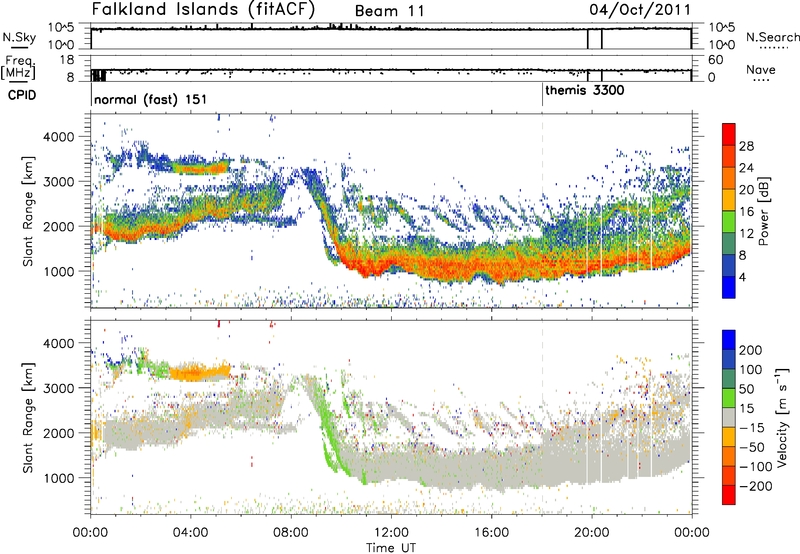The image size is (800, 554).
Task: Click the '08:00' time axis tick label
Action: 291,533
